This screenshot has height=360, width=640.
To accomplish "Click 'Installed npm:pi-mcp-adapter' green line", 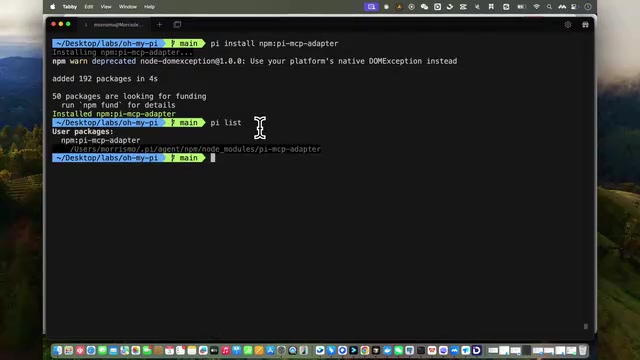I will click(x=114, y=114).
